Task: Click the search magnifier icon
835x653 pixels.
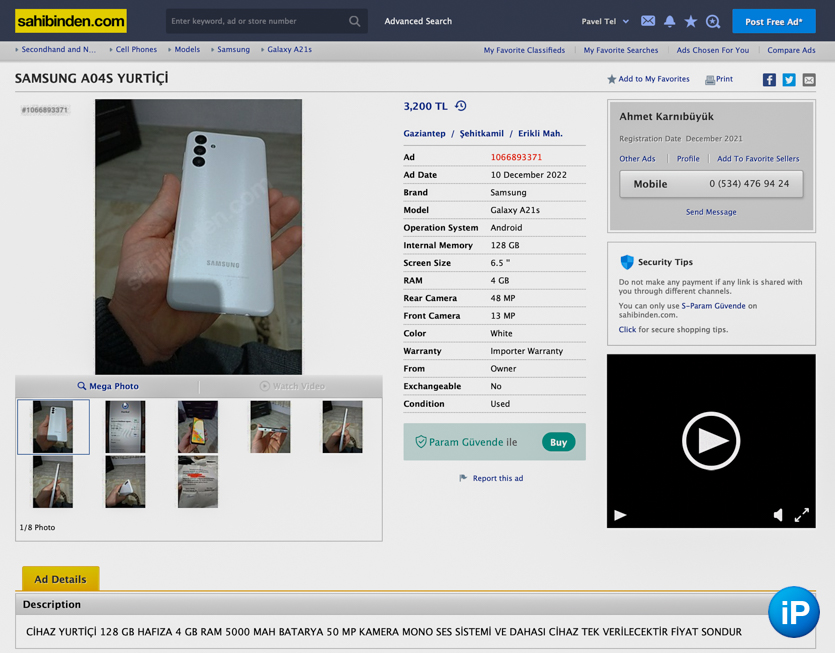Action: pos(355,21)
